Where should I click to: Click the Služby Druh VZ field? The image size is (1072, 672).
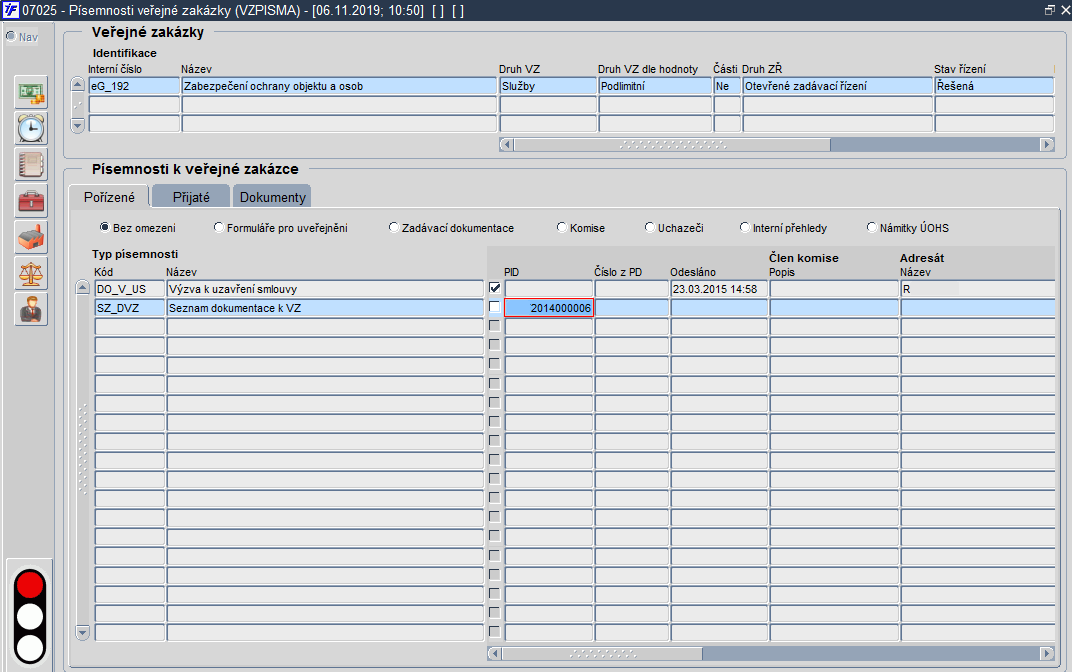coord(548,85)
